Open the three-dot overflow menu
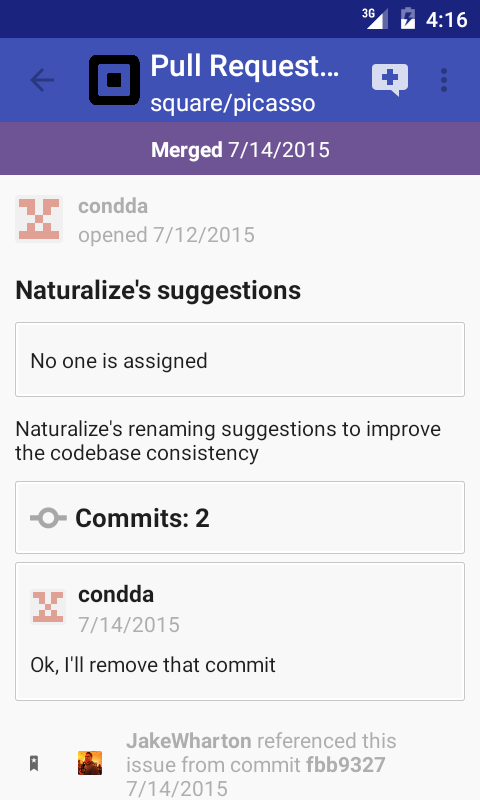Image resolution: width=480 pixels, height=800 pixels. point(444,80)
